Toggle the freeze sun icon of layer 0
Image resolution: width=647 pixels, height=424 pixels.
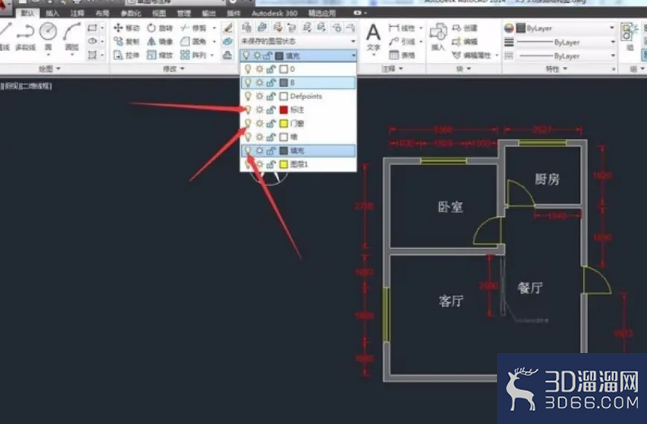(259, 69)
